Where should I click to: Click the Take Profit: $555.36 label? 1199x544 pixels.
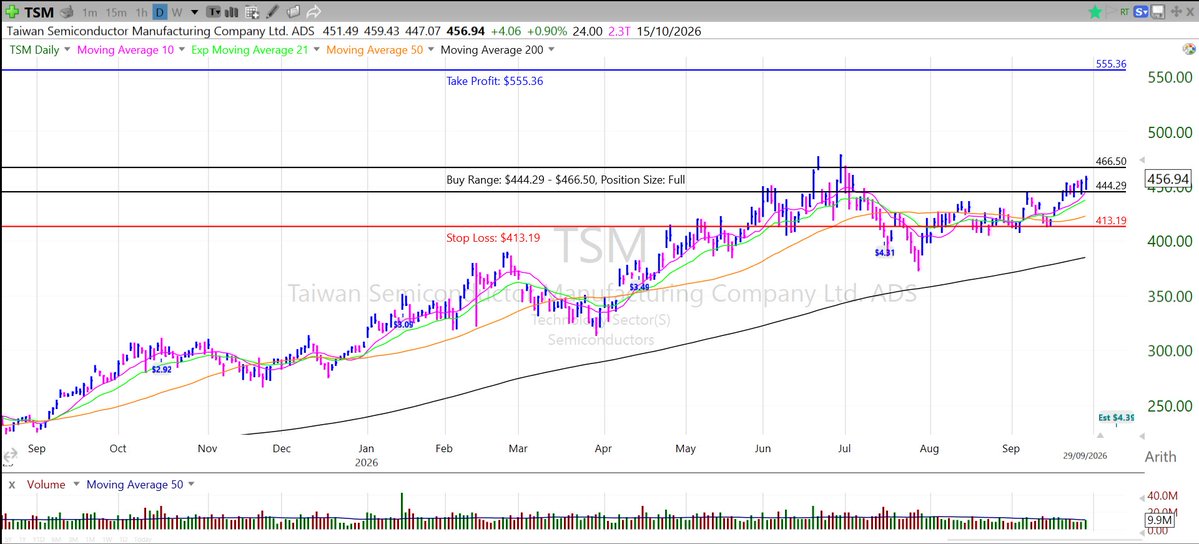495,80
